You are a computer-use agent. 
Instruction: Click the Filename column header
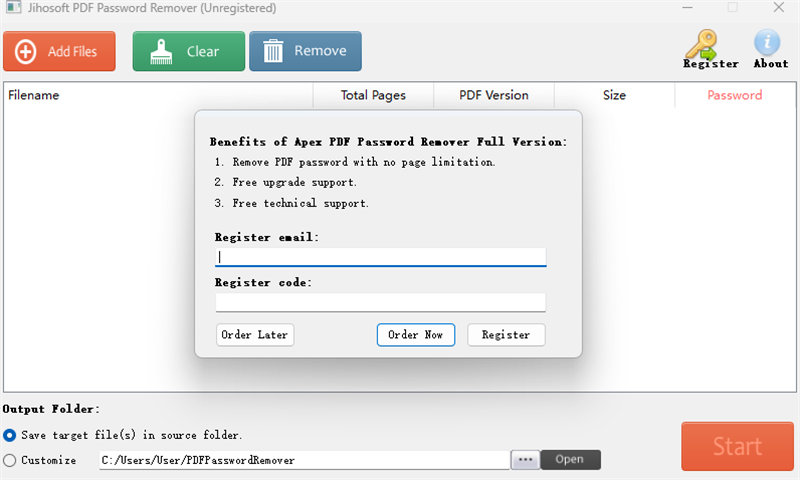(158, 95)
